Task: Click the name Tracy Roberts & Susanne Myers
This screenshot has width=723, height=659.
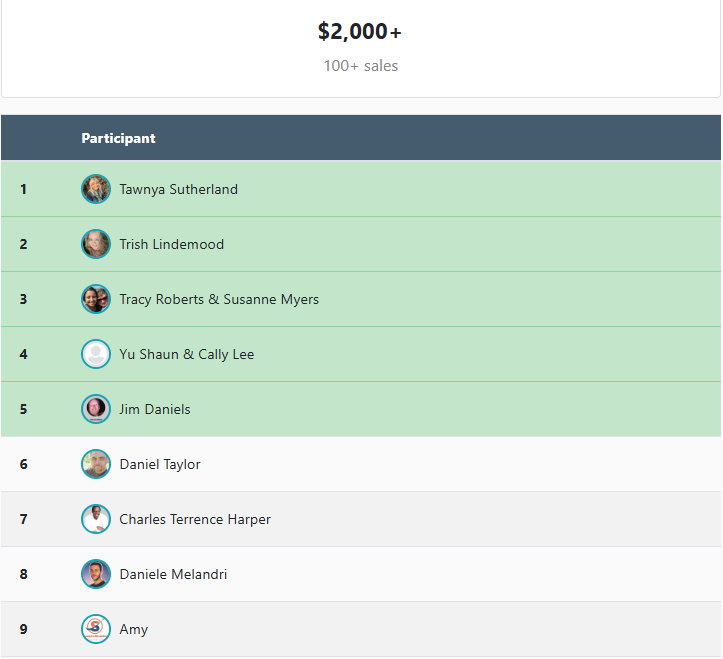Action: click(219, 299)
